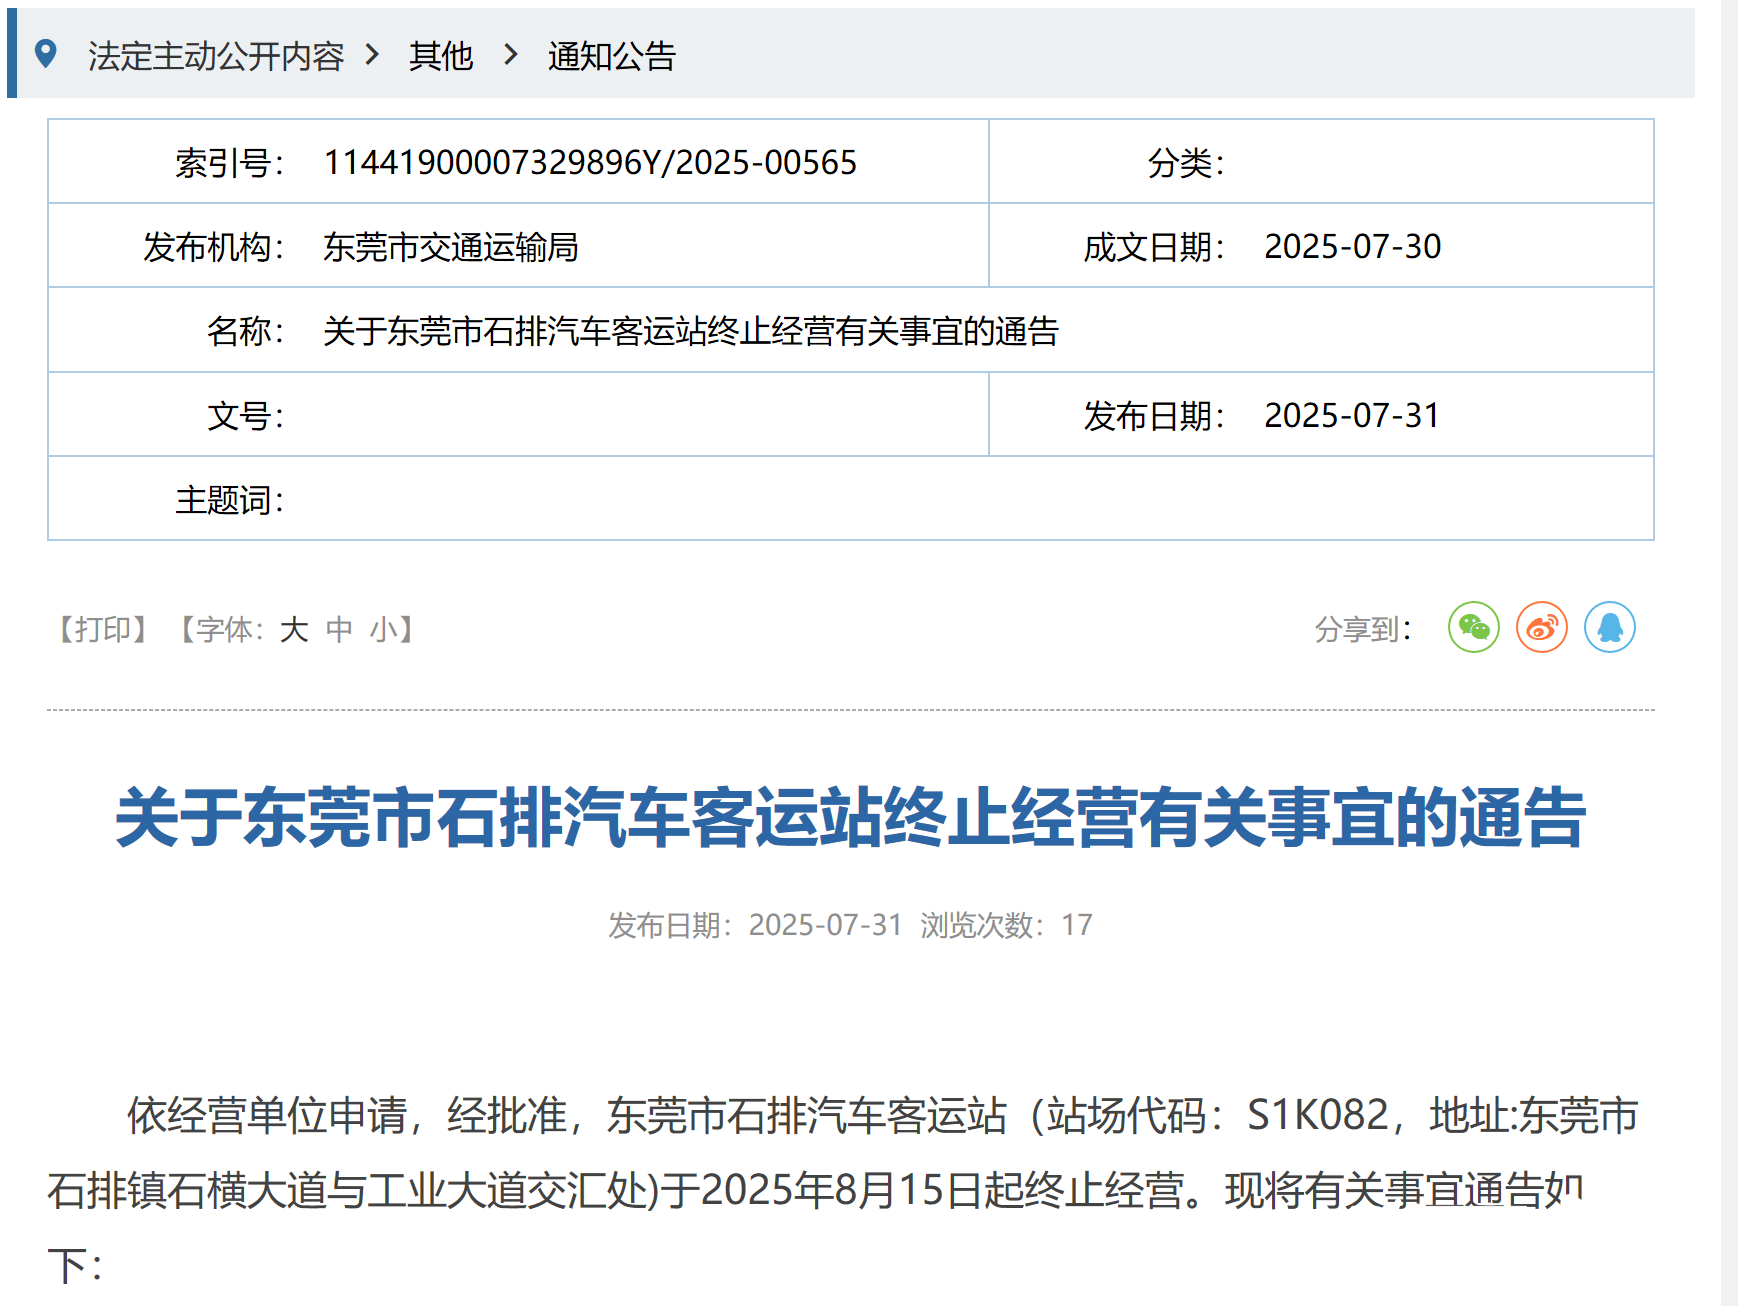Click the gray 发布日期：2025-07-31 line under headline
1738x1306 pixels.
tap(755, 925)
